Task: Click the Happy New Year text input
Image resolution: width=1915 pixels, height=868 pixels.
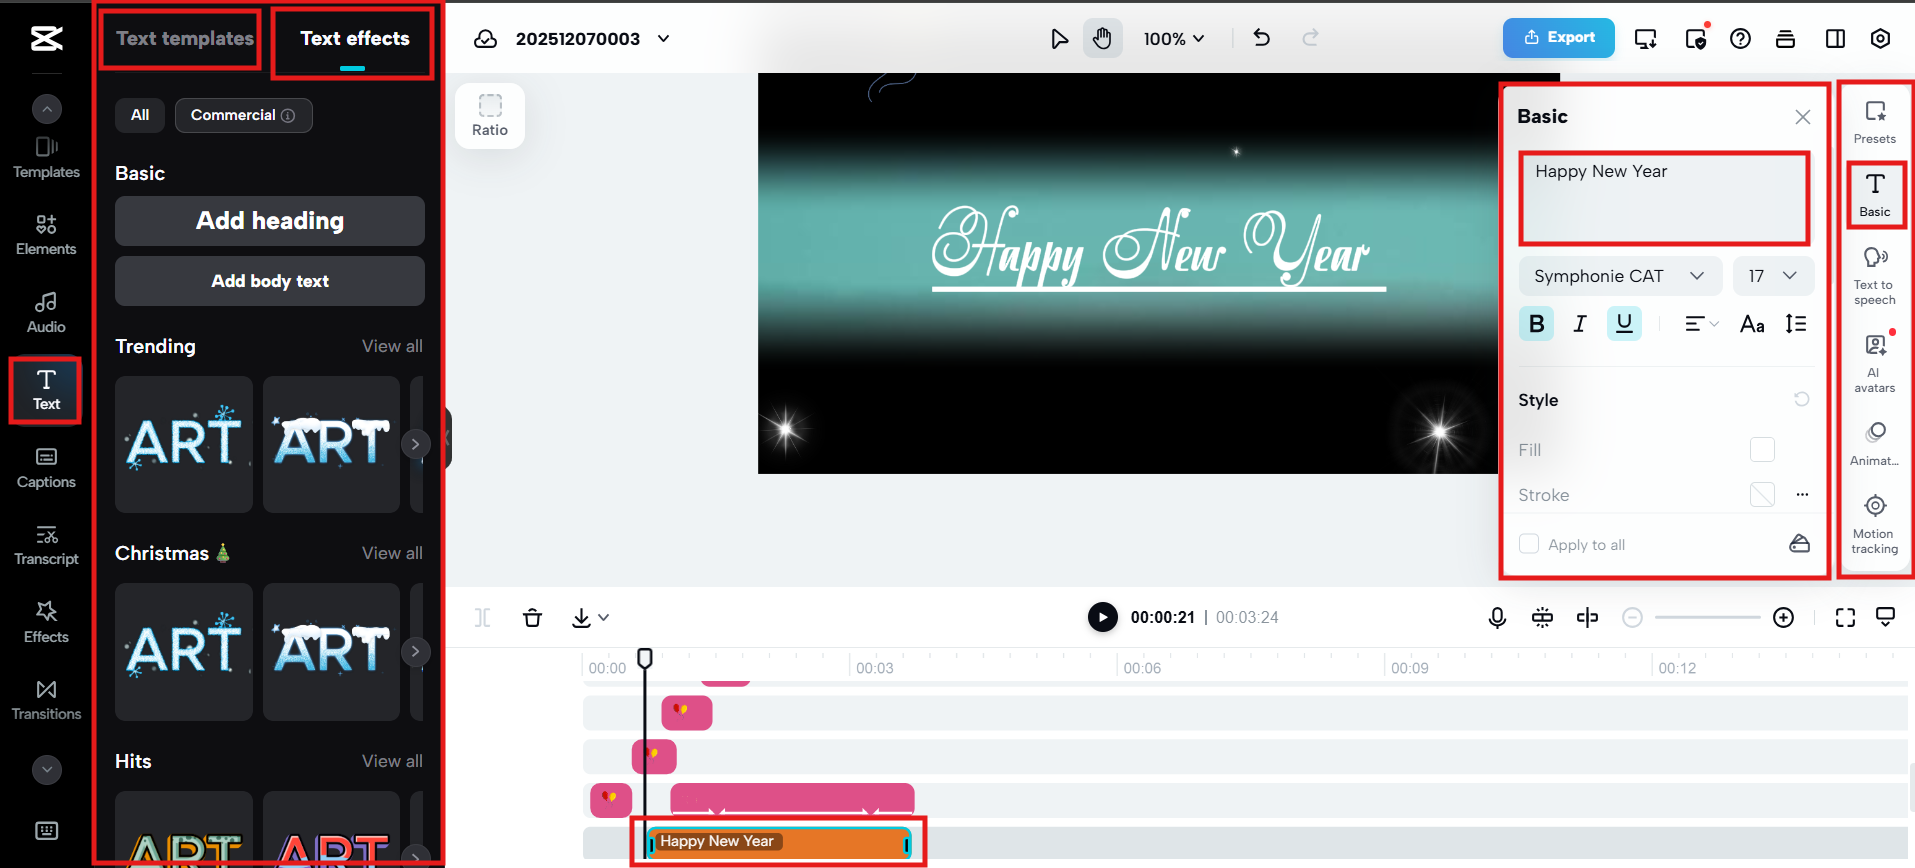Action: (1664, 198)
